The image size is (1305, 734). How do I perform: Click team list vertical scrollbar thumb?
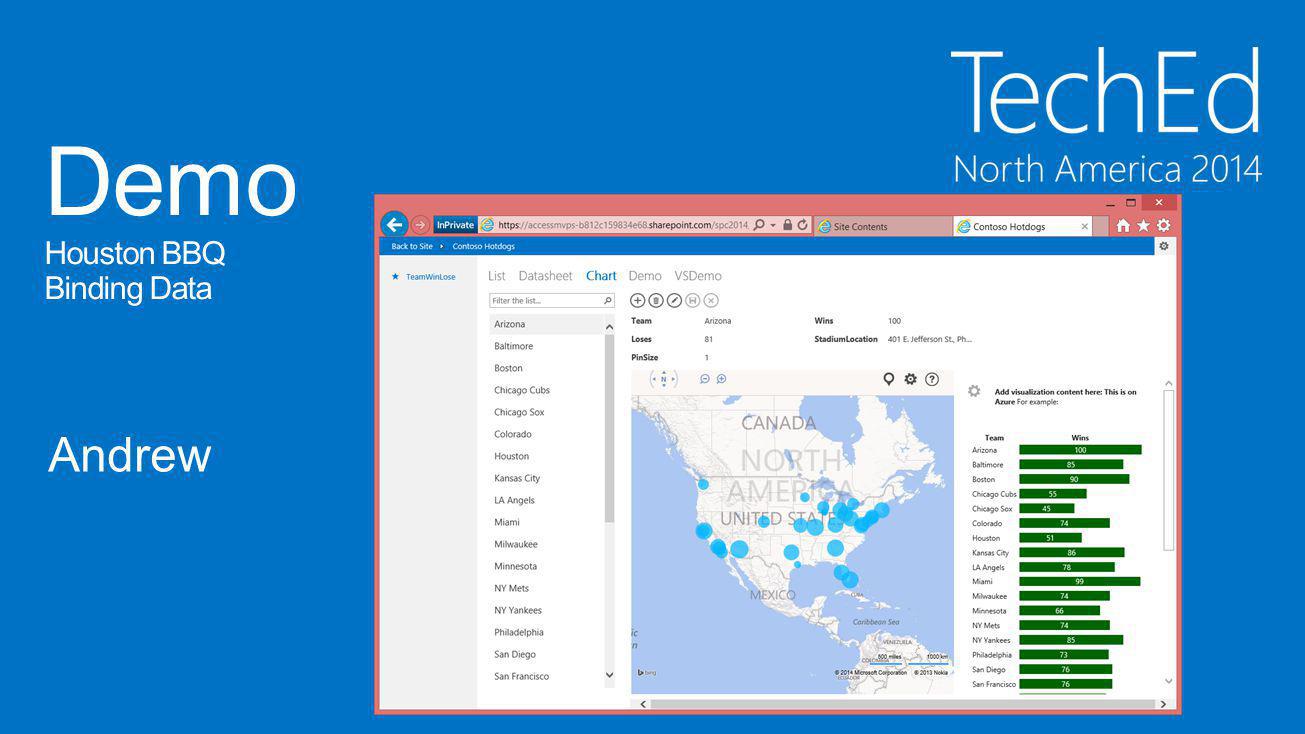point(609,428)
